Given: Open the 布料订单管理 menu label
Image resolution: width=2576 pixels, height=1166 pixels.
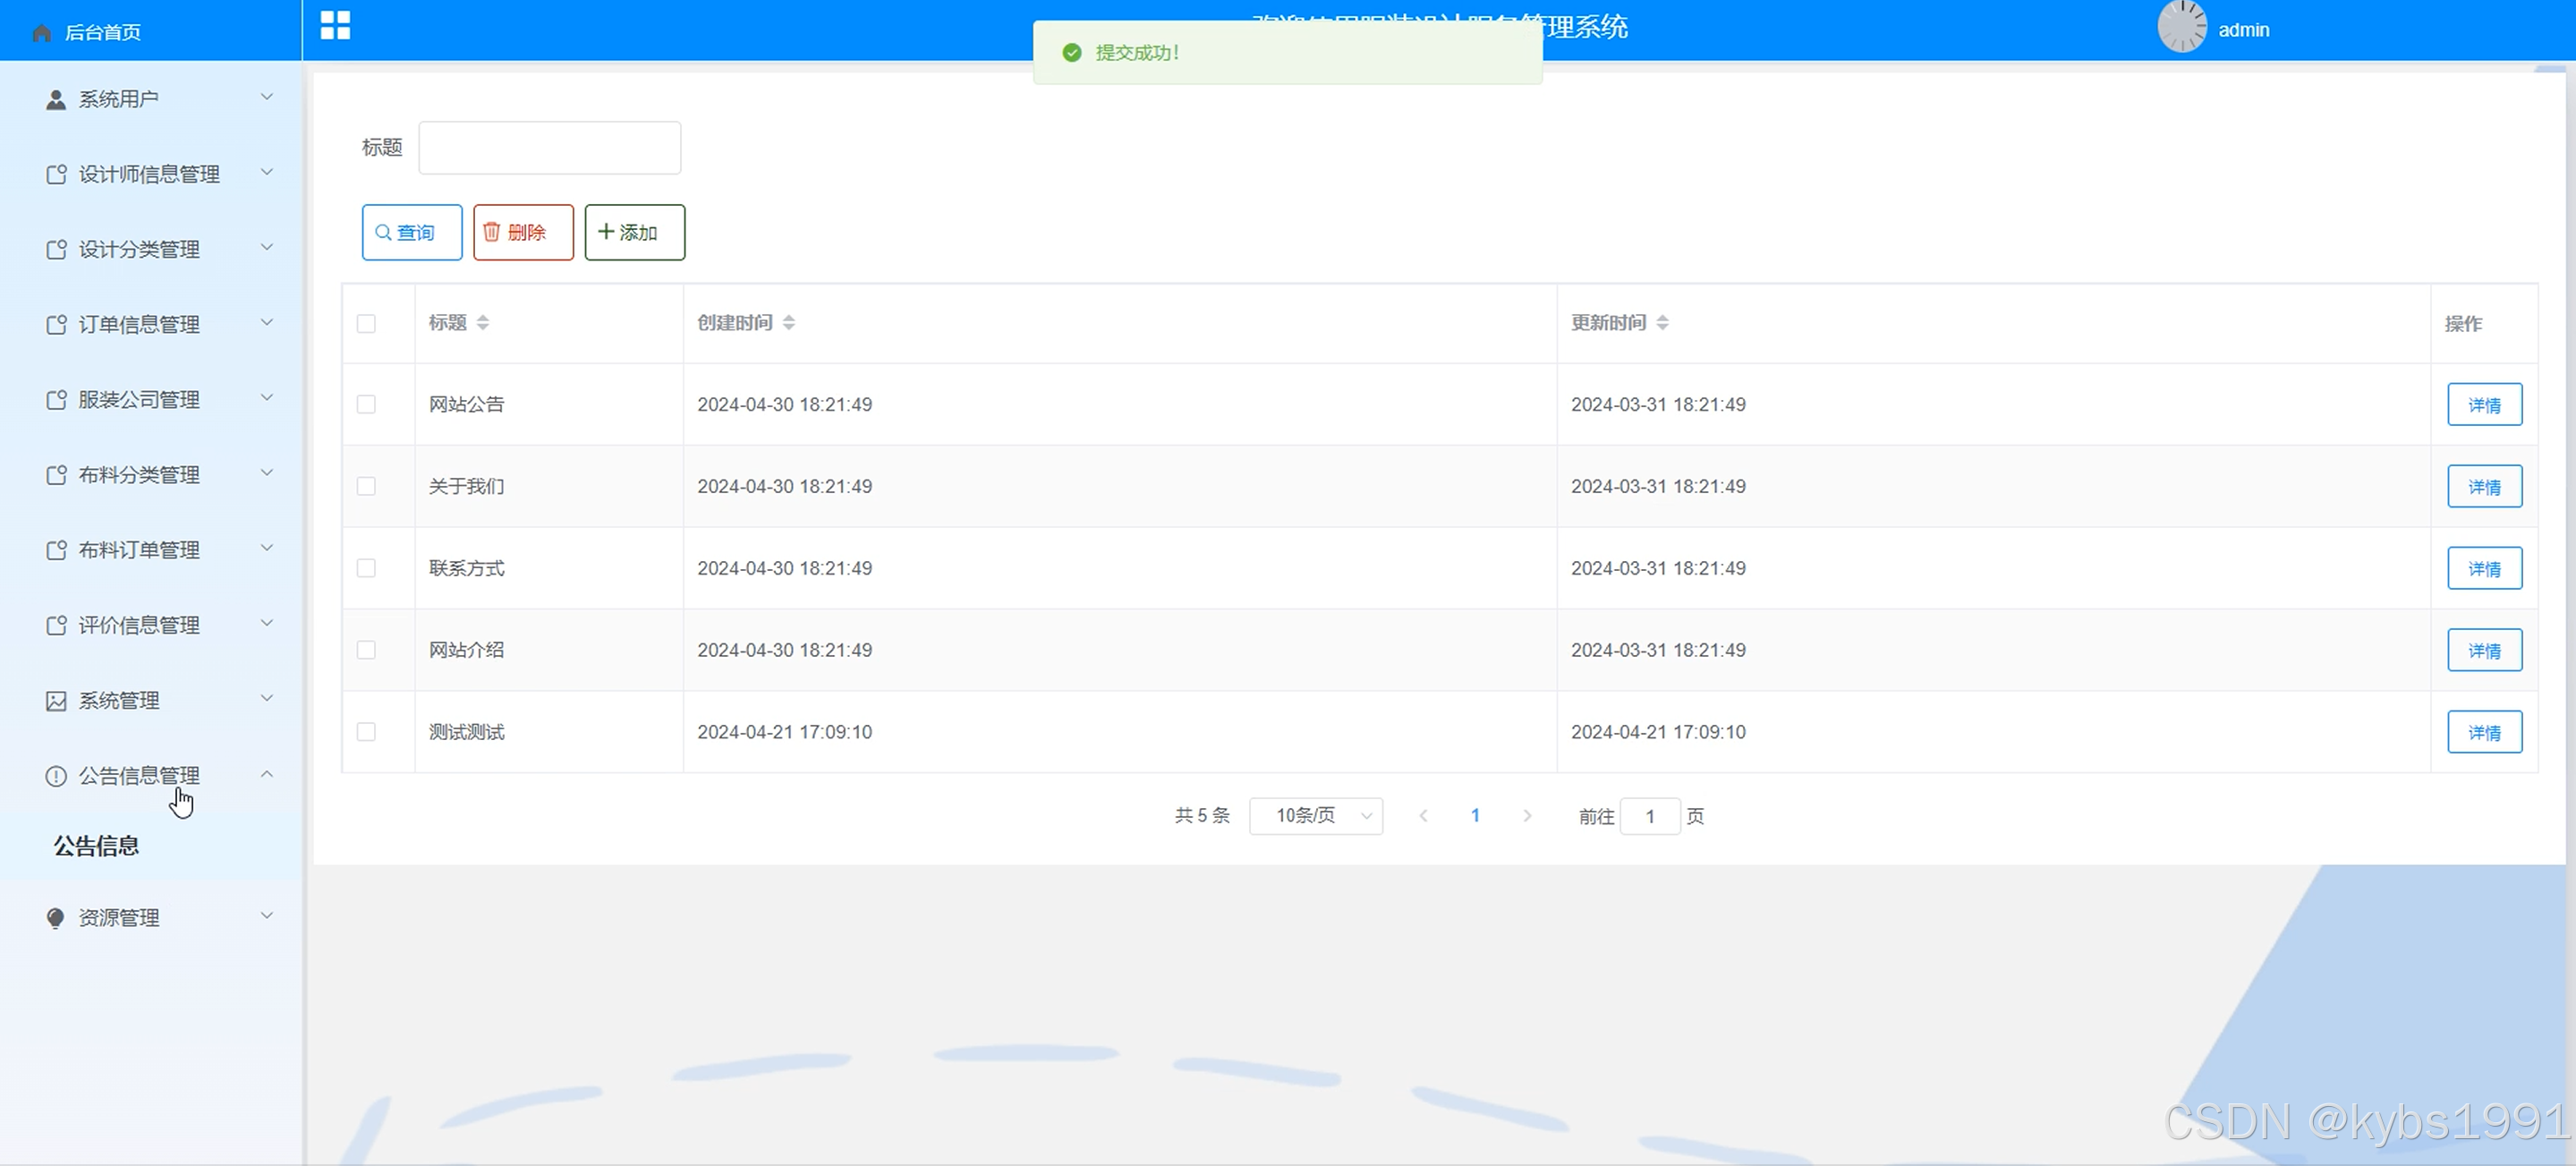Looking at the screenshot, I should [x=139, y=550].
